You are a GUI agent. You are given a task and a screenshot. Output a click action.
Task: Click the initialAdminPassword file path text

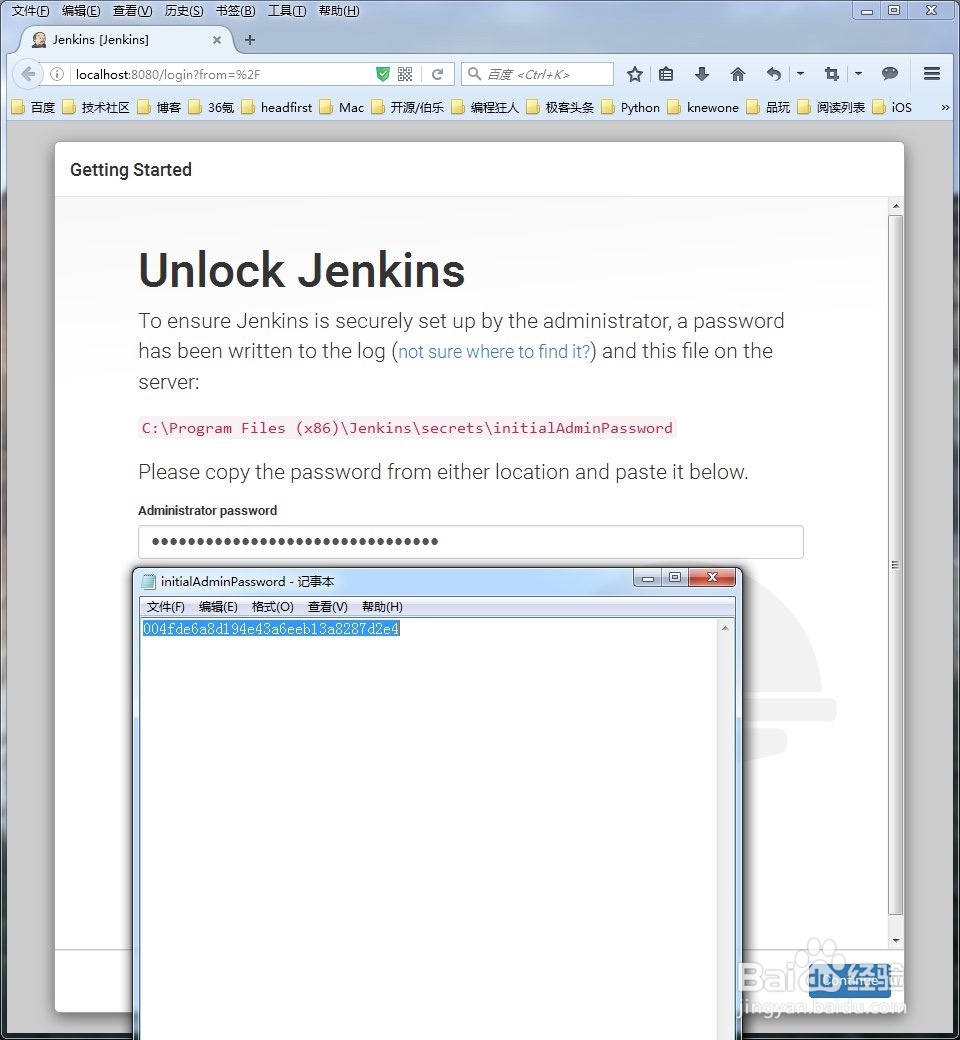pyautogui.click(x=407, y=428)
